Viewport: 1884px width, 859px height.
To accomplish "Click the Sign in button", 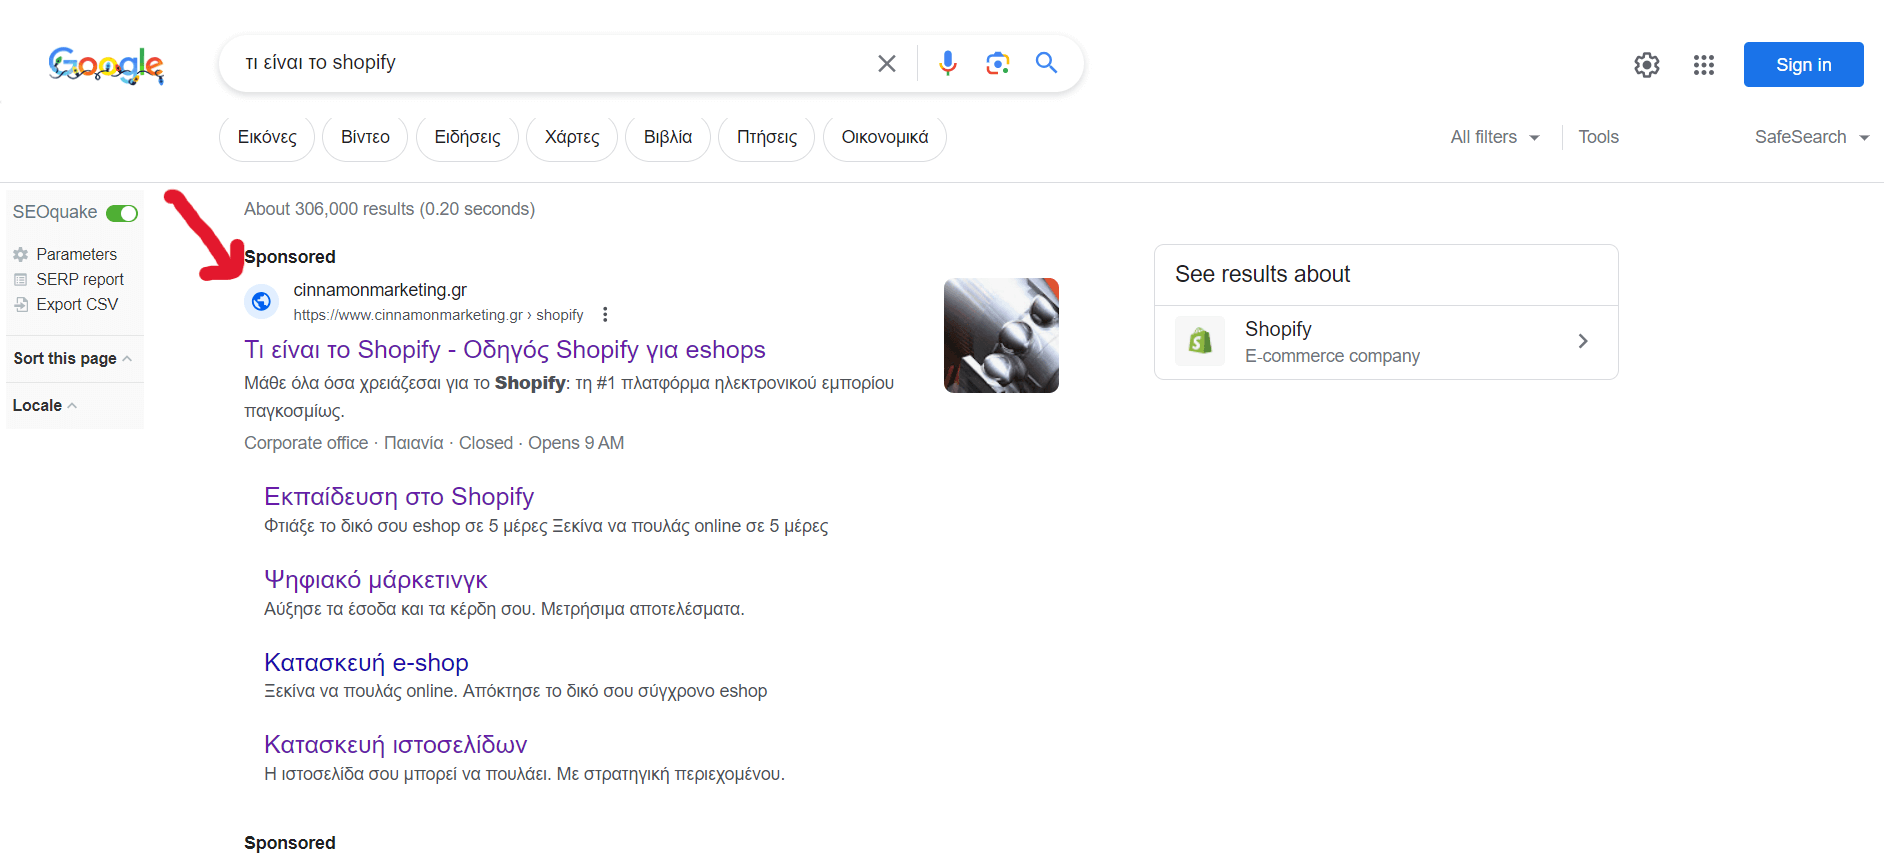I will tap(1803, 65).
